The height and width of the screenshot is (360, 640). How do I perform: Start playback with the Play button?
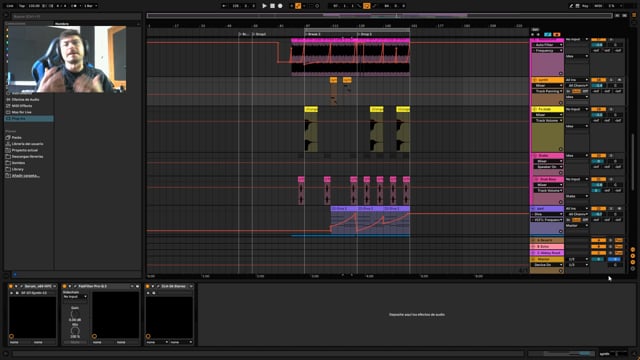coord(264,6)
